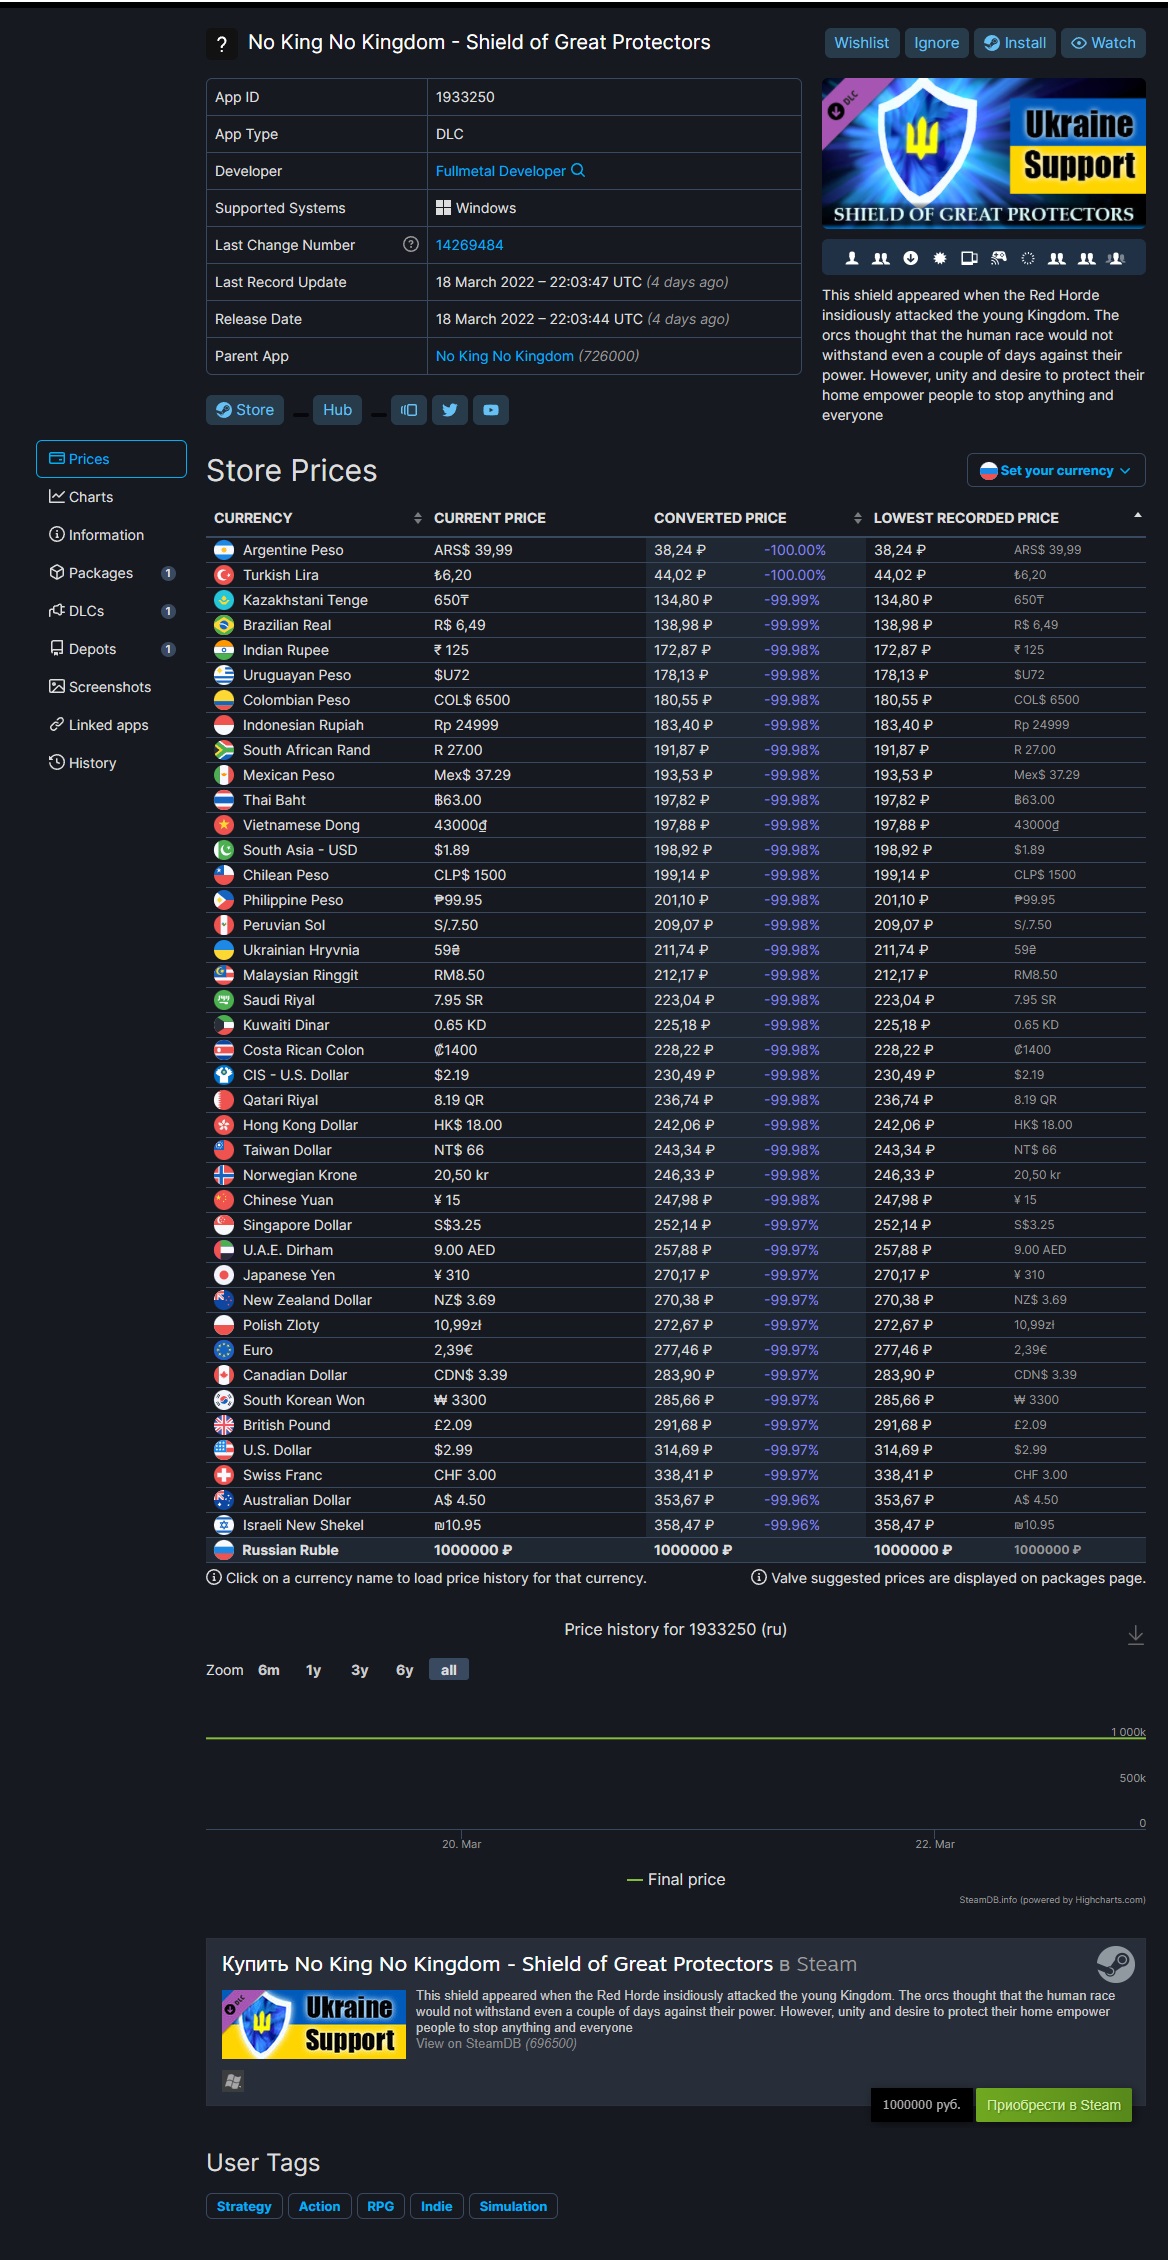Open the Information section in sidebar
Viewport: 1168px width, 2260px height.
point(111,535)
